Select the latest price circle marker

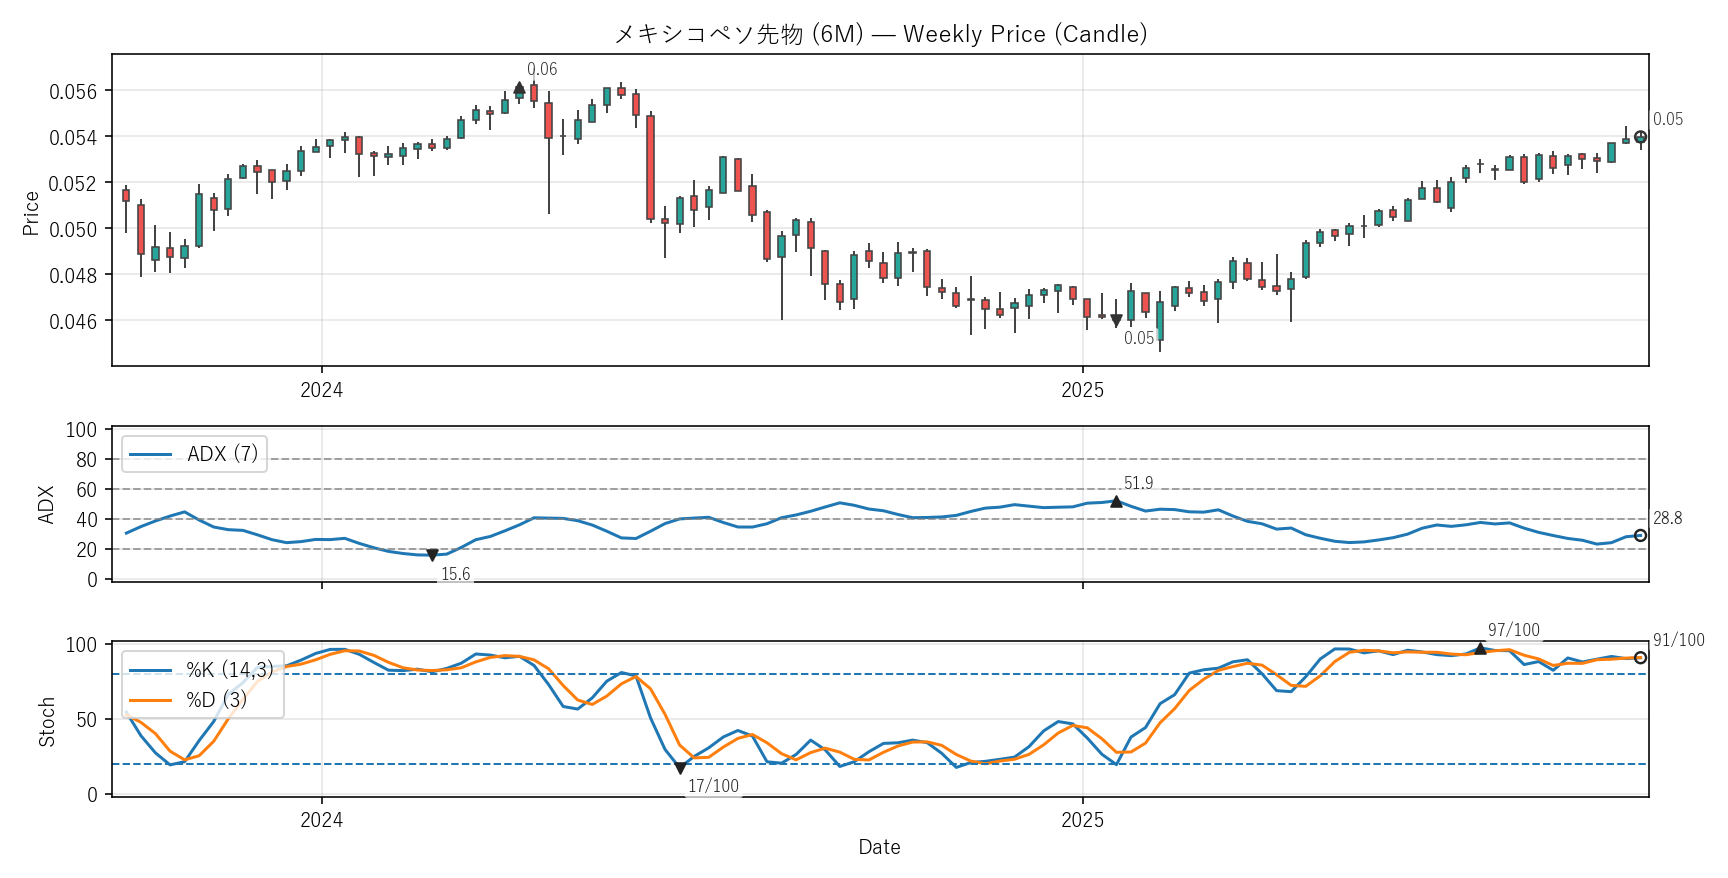point(1640,138)
